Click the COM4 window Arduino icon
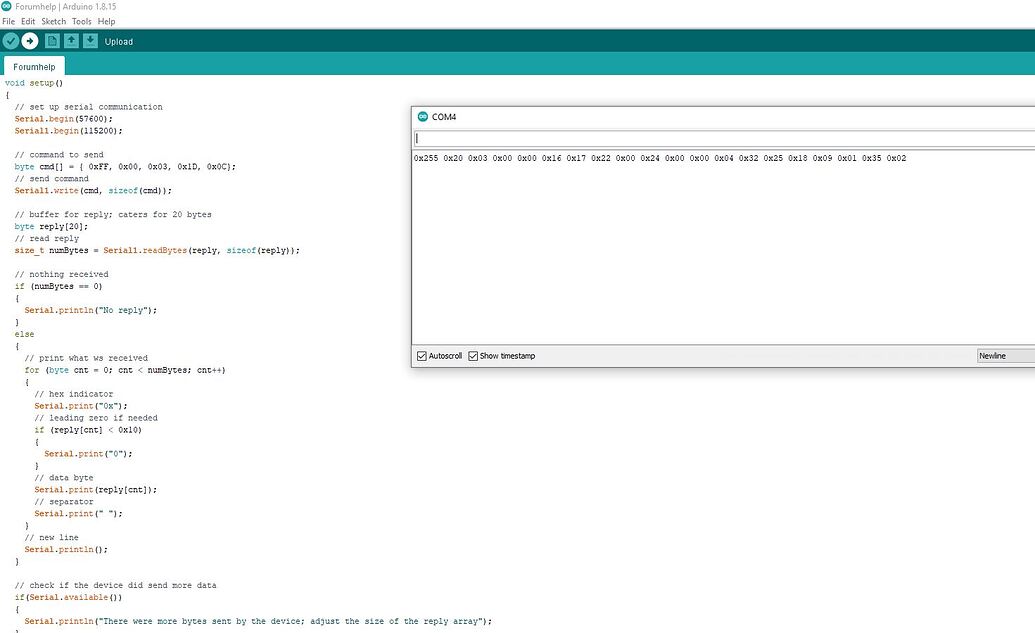Viewport: 1035px width, 633px height. click(423, 116)
